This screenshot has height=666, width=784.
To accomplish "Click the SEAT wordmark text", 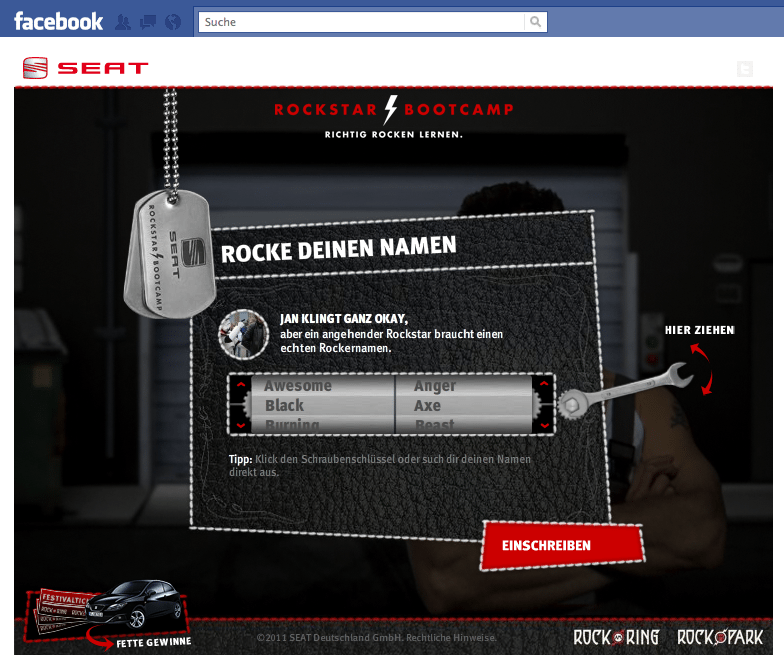I will [x=103, y=68].
